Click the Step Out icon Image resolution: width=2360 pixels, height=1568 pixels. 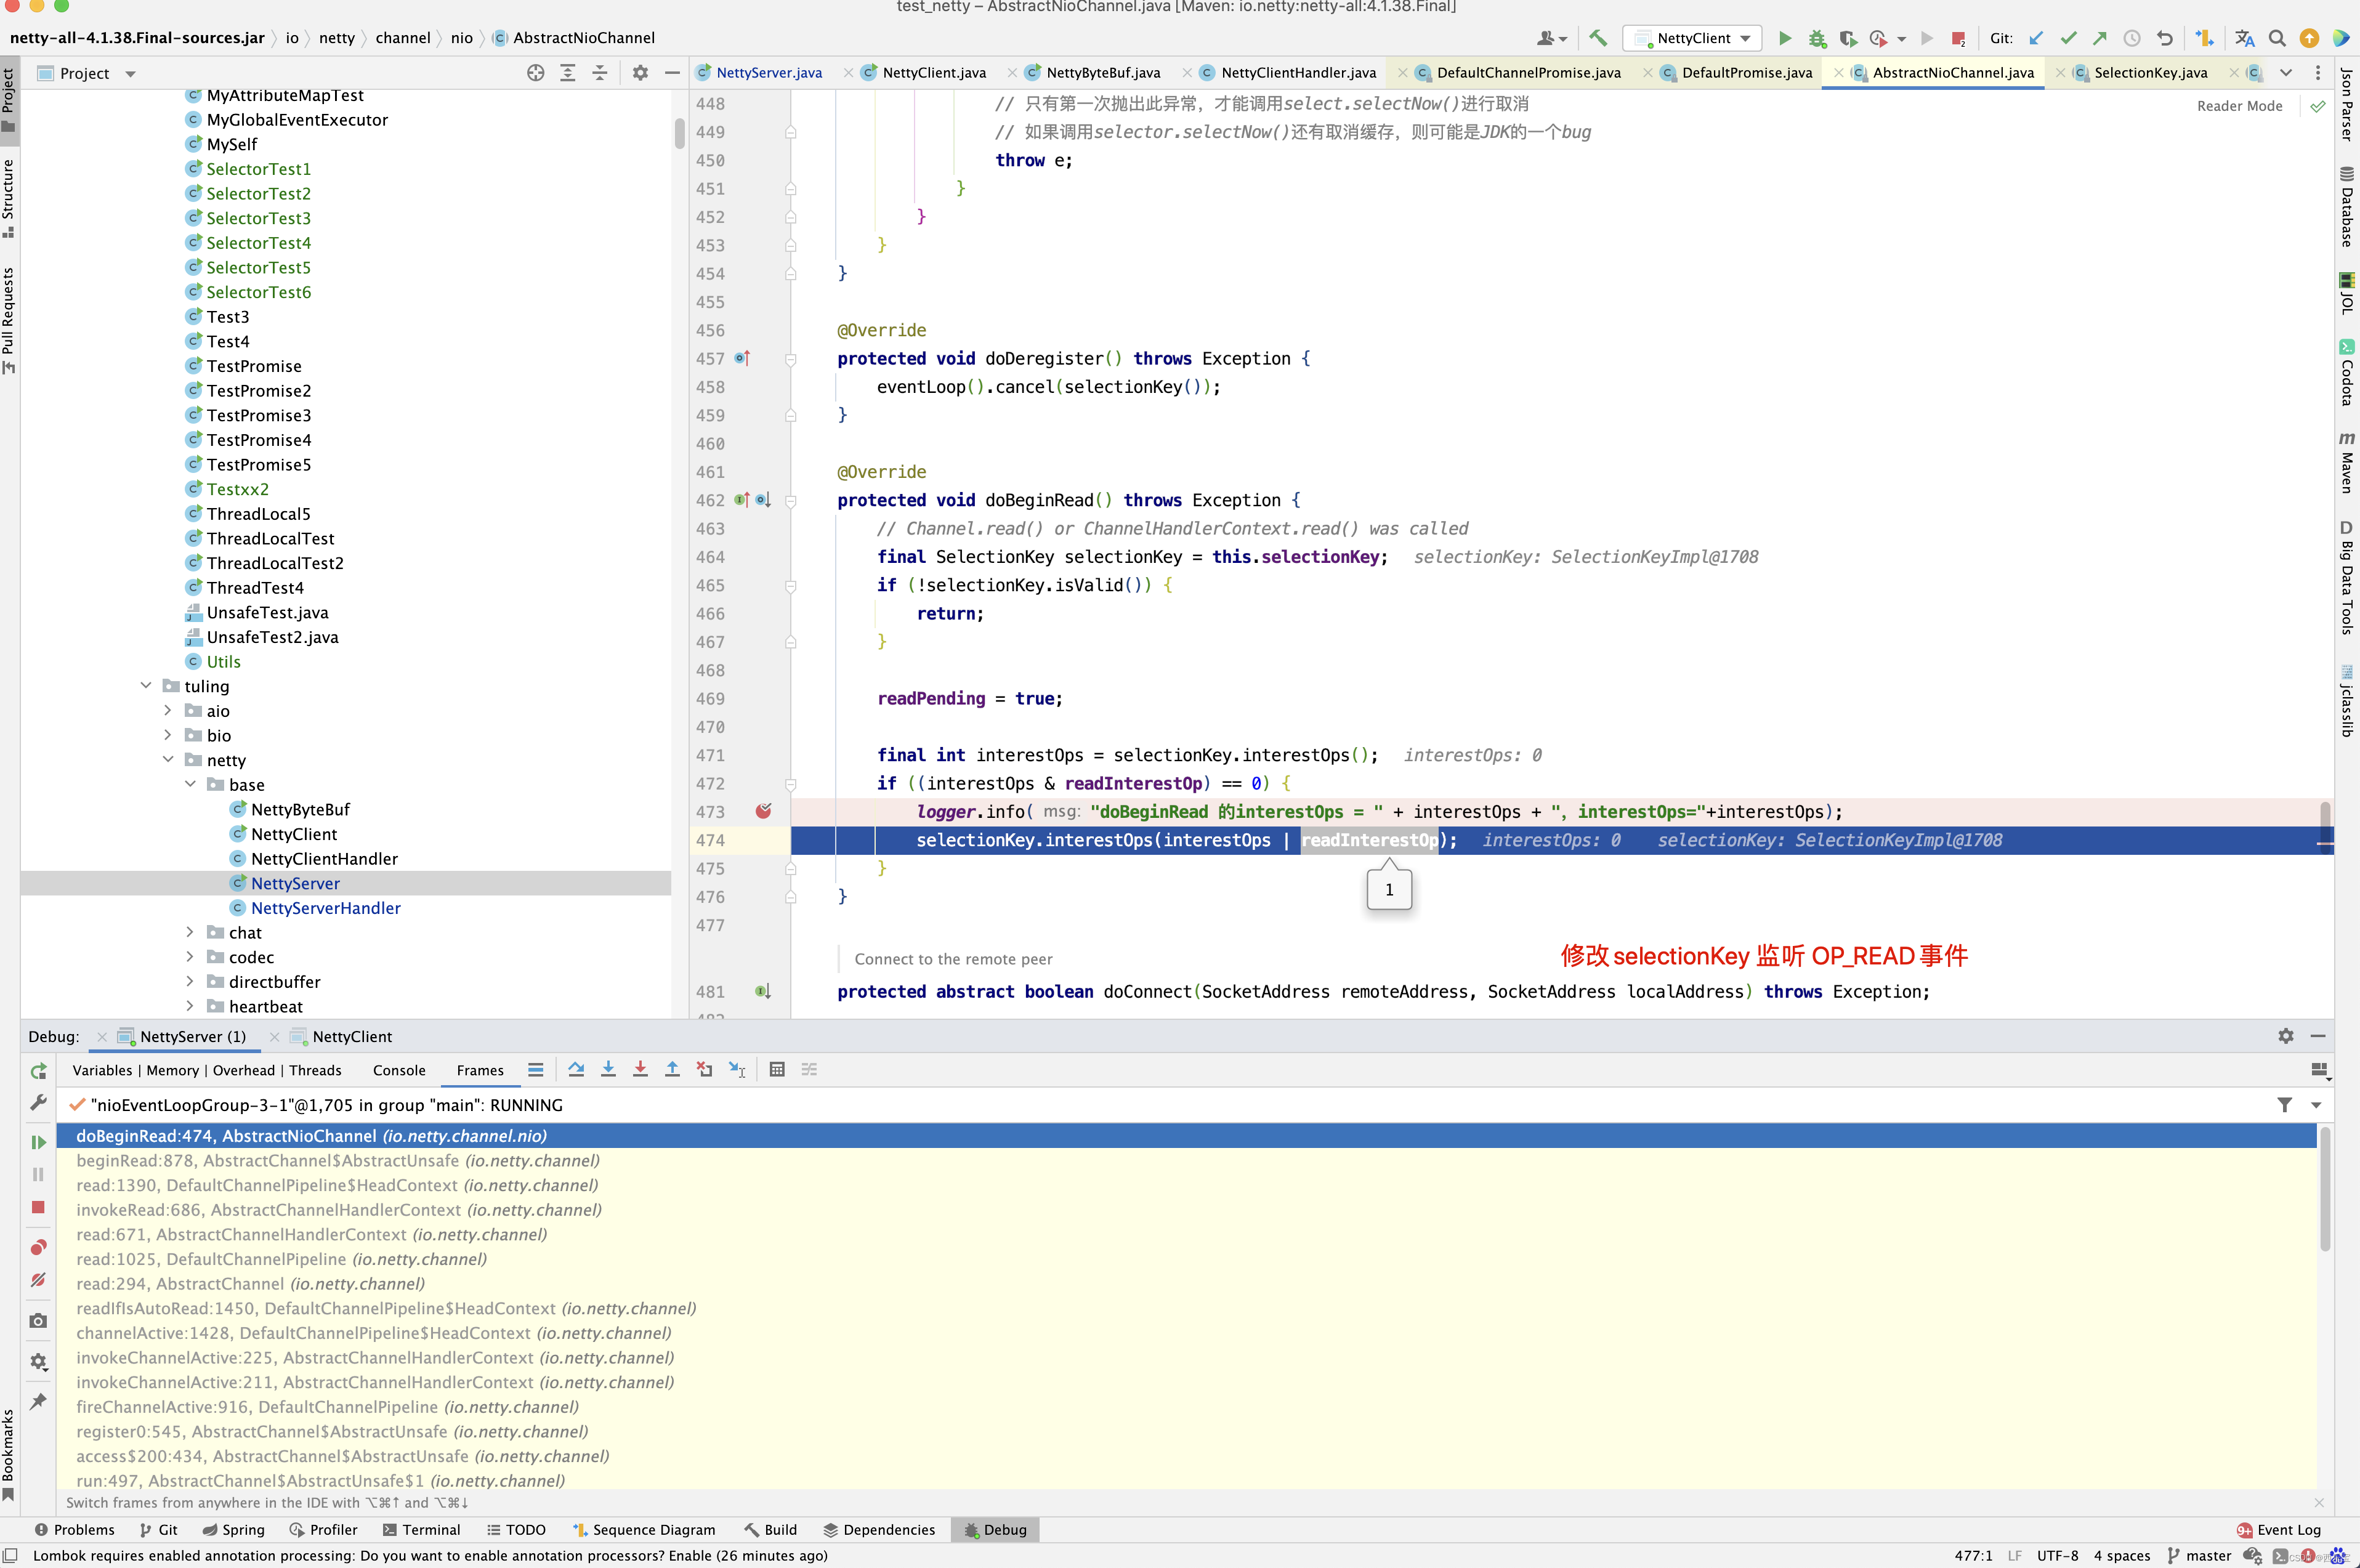[x=672, y=1070]
